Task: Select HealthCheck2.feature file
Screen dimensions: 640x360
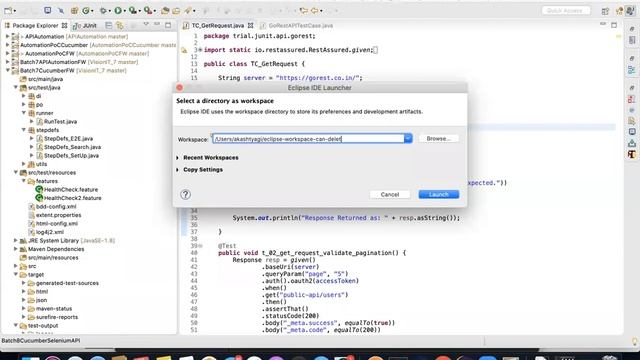Action: [73, 198]
